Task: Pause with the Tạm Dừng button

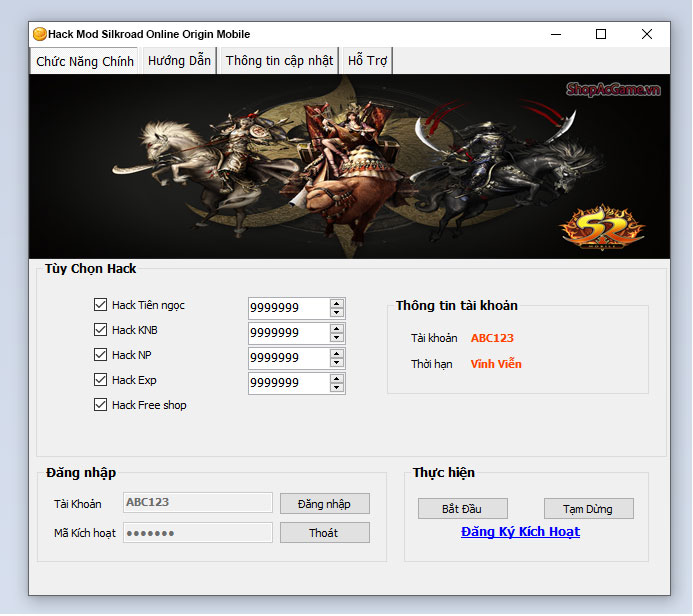Action: click(x=588, y=509)
